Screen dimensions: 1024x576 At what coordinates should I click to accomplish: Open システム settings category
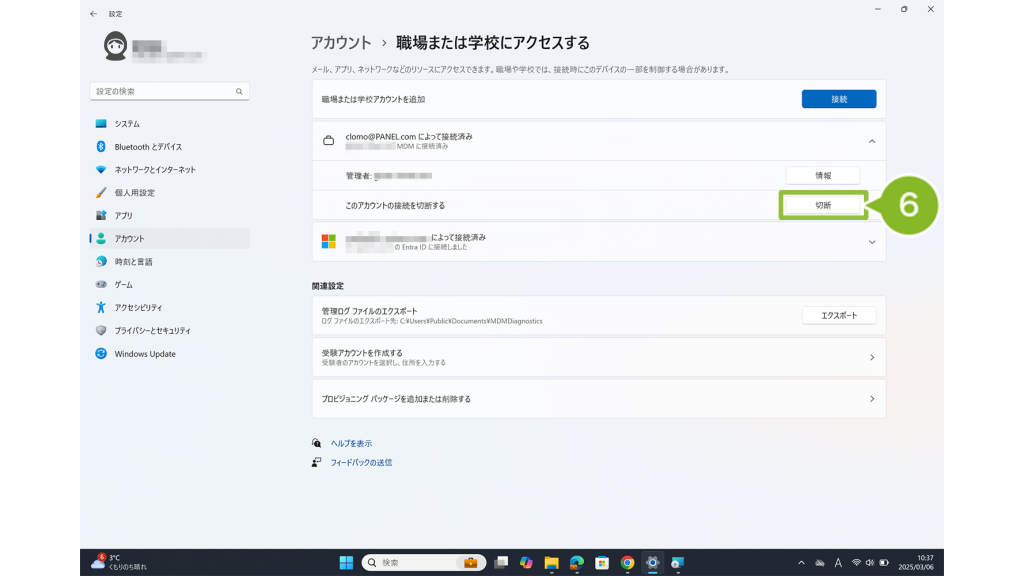click(169, 123)
